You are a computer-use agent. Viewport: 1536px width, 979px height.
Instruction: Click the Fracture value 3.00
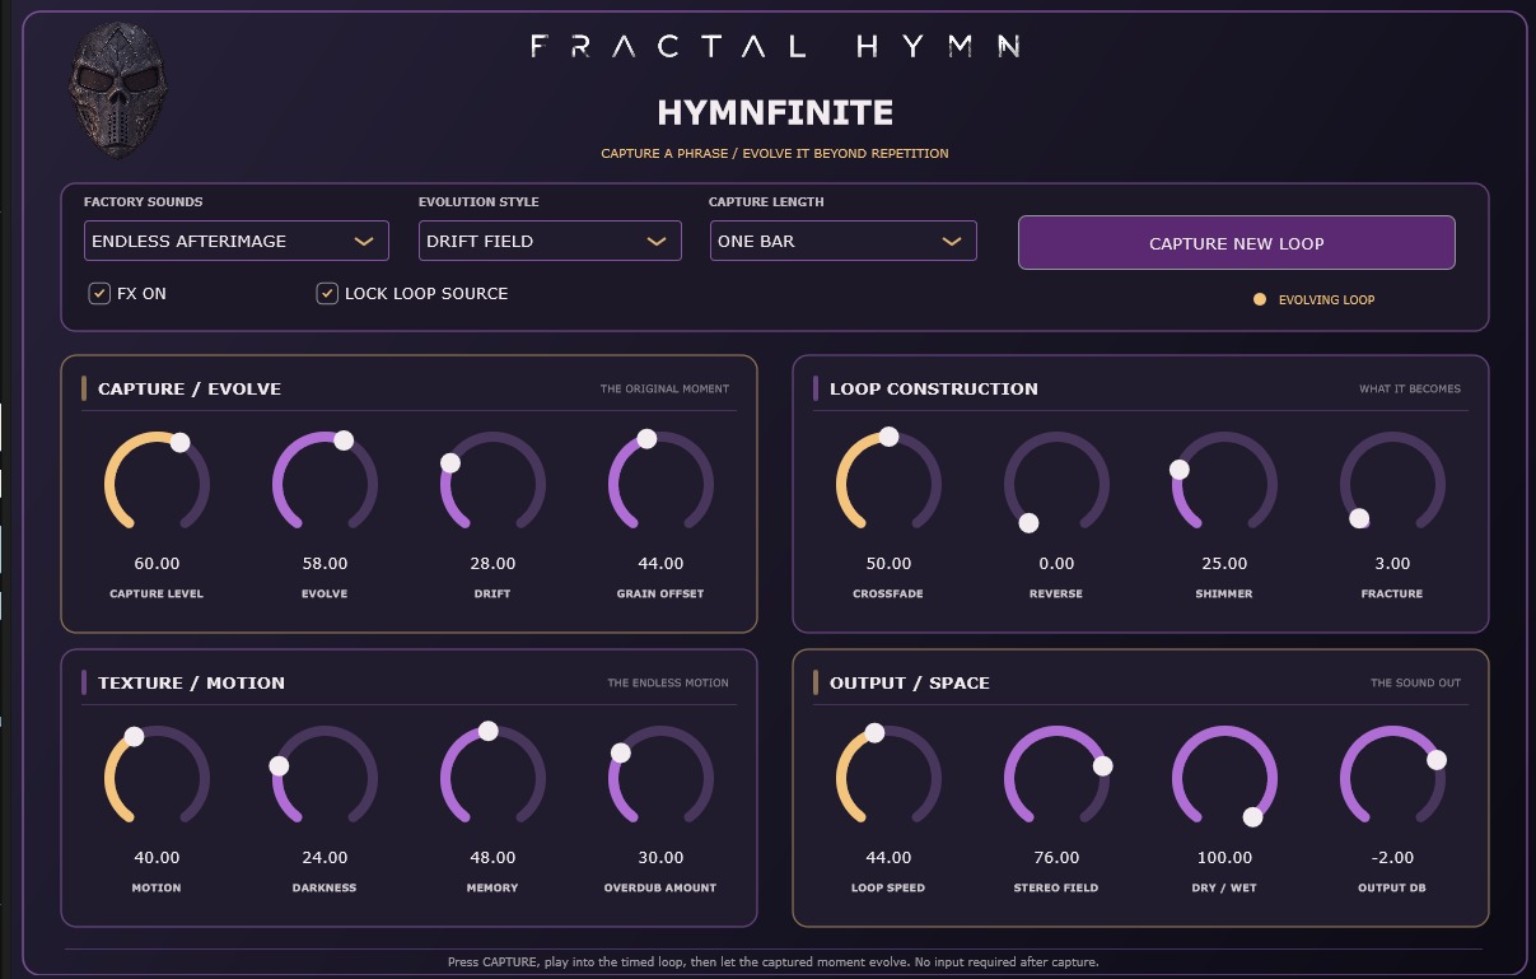click(1393, 564)
